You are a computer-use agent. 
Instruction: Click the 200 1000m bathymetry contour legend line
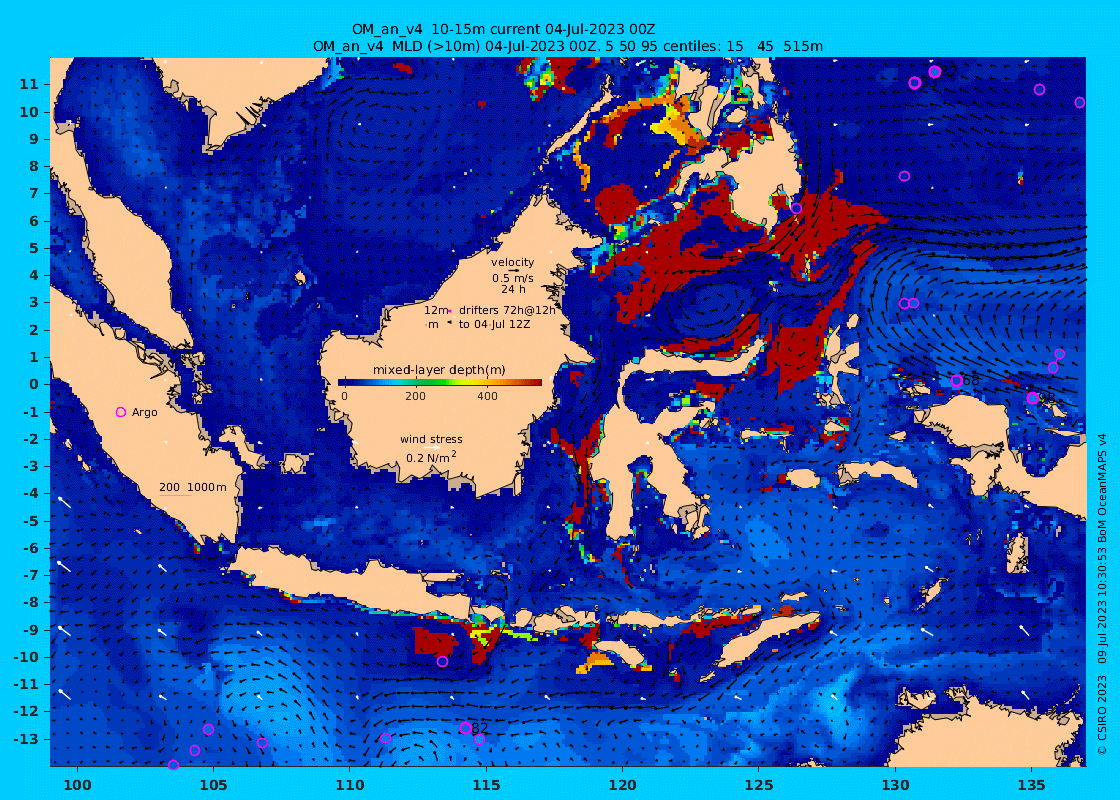point(176,496)
